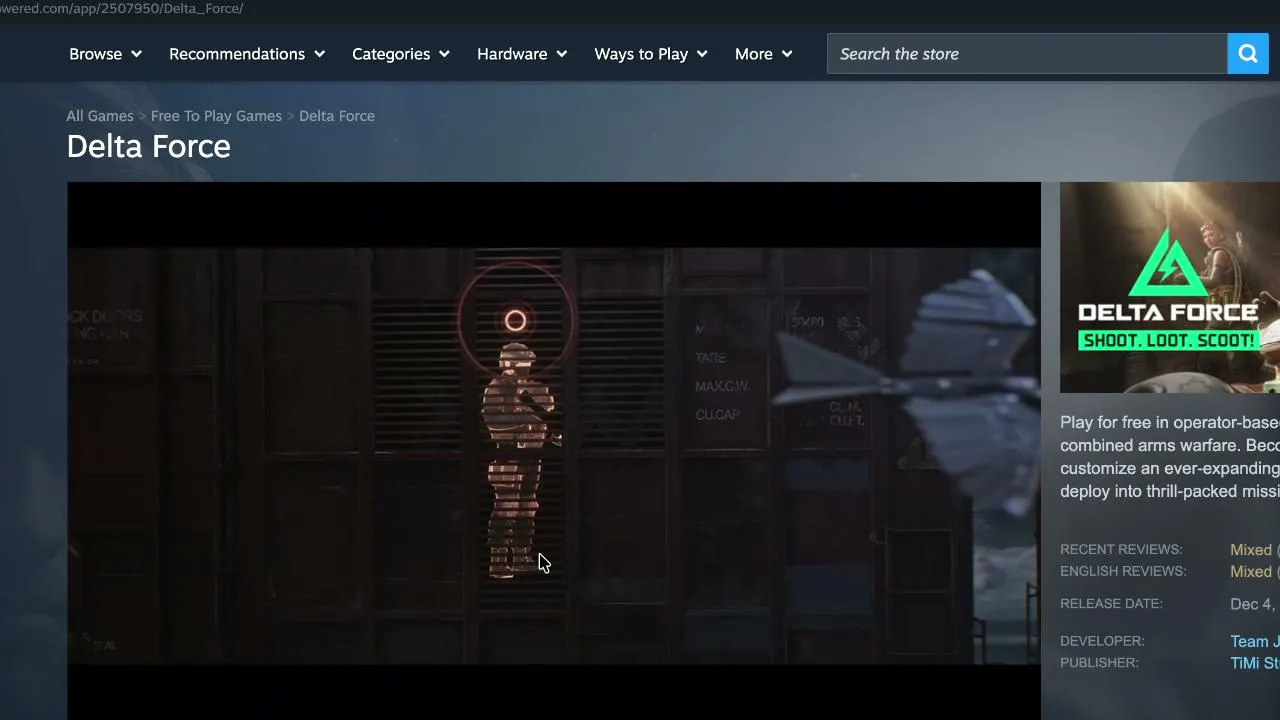Screen dimensions: 1280x720
Task: Open the Ways to Play menu
Action: point(651,54)
